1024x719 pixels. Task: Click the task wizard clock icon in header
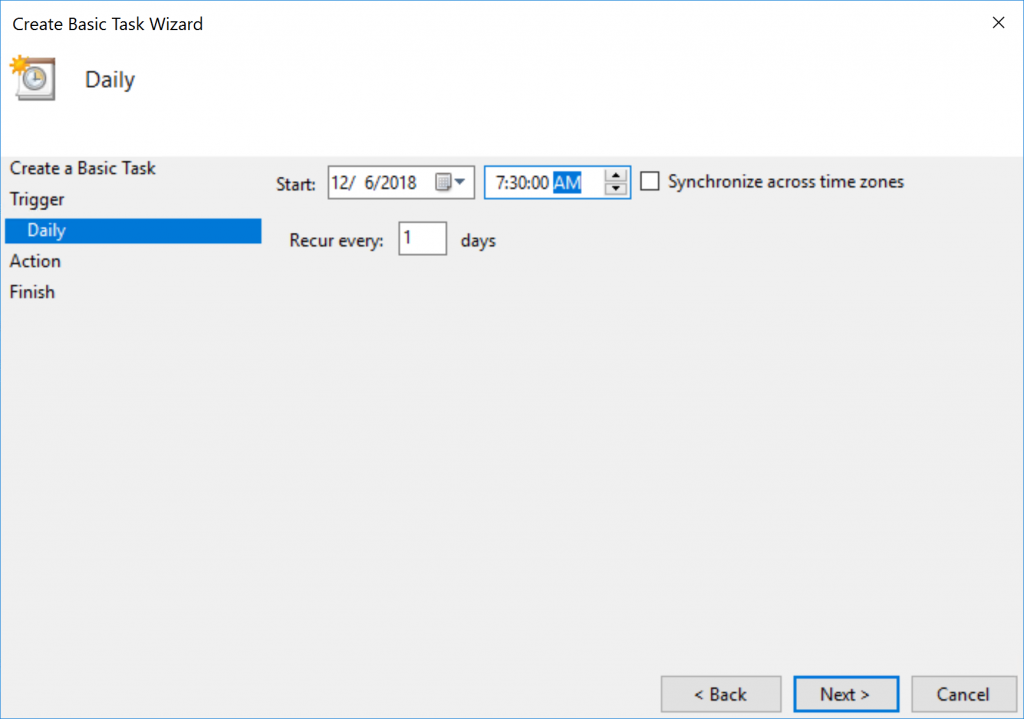pyautogui.click(x=33, y=79)
